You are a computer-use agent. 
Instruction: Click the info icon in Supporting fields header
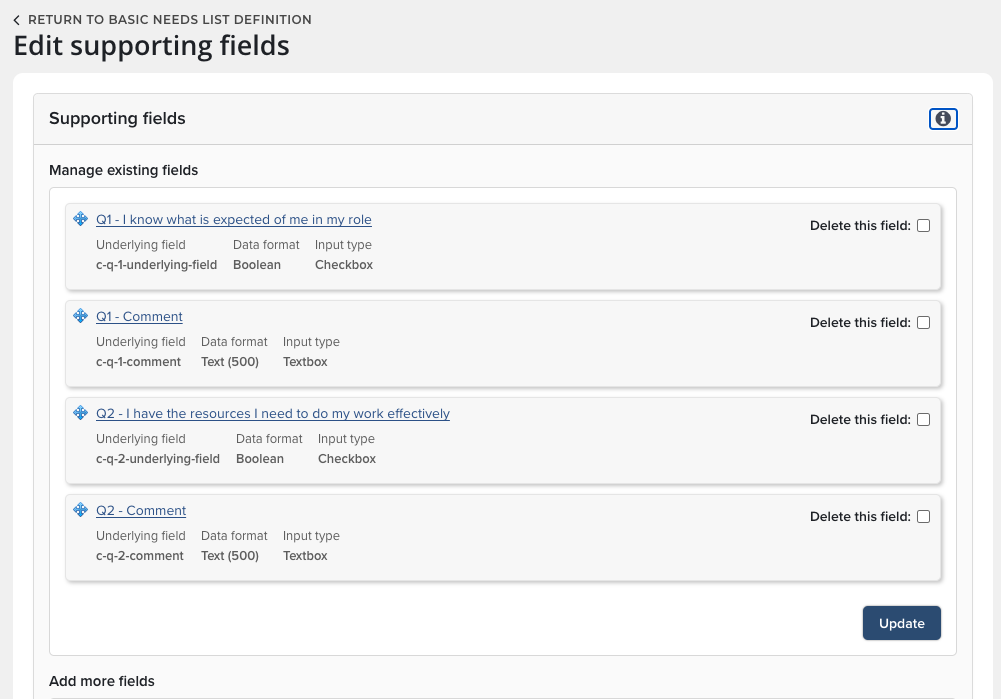(x=943, y=119)
